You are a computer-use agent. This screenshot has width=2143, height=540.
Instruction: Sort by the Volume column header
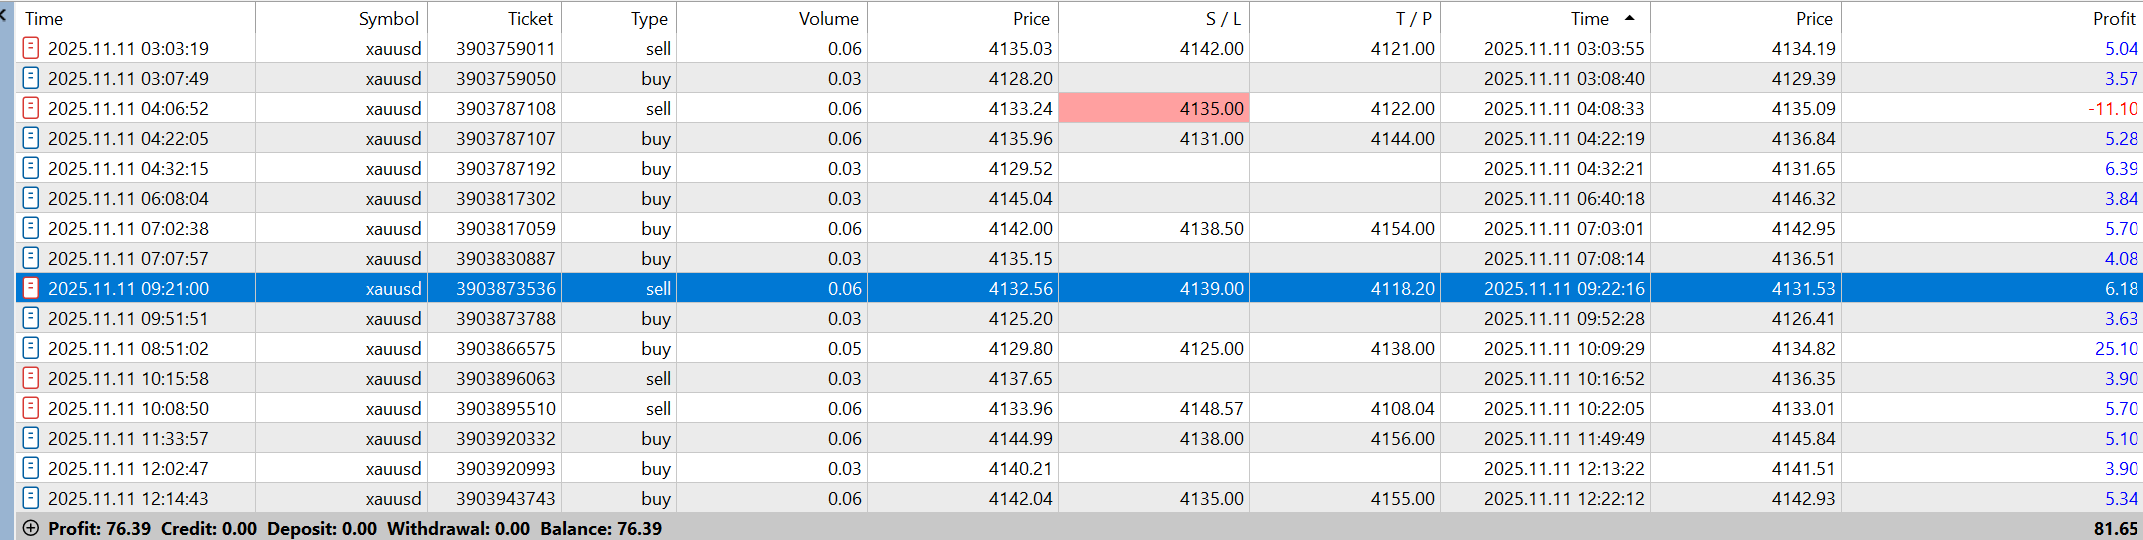(x=828, y=18)
